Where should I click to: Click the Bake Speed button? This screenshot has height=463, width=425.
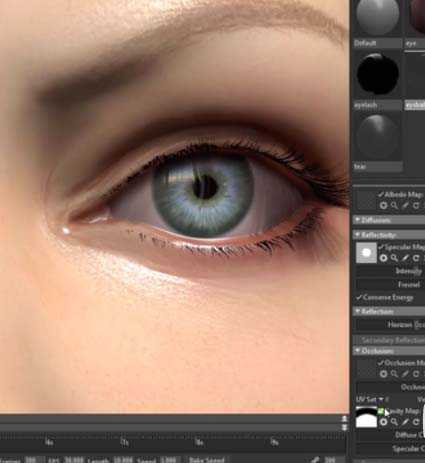[207, 460]
